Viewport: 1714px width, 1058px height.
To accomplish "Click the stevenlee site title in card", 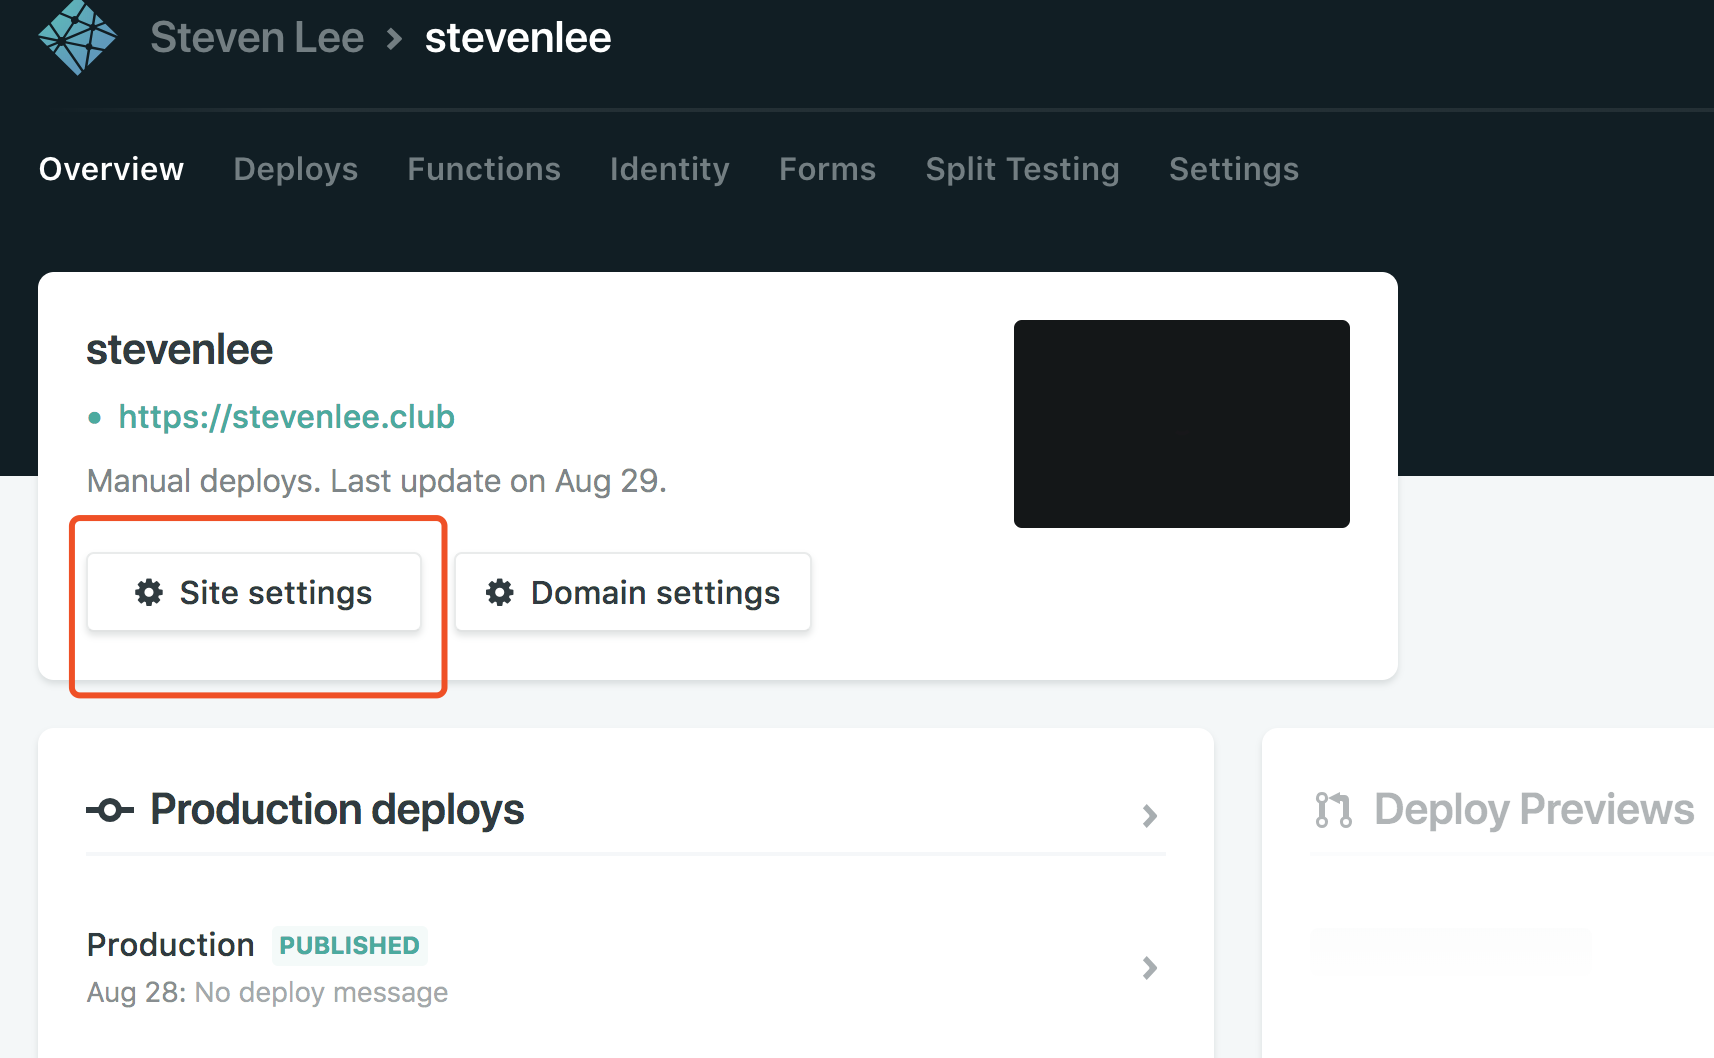I will (x=179, y=350).
